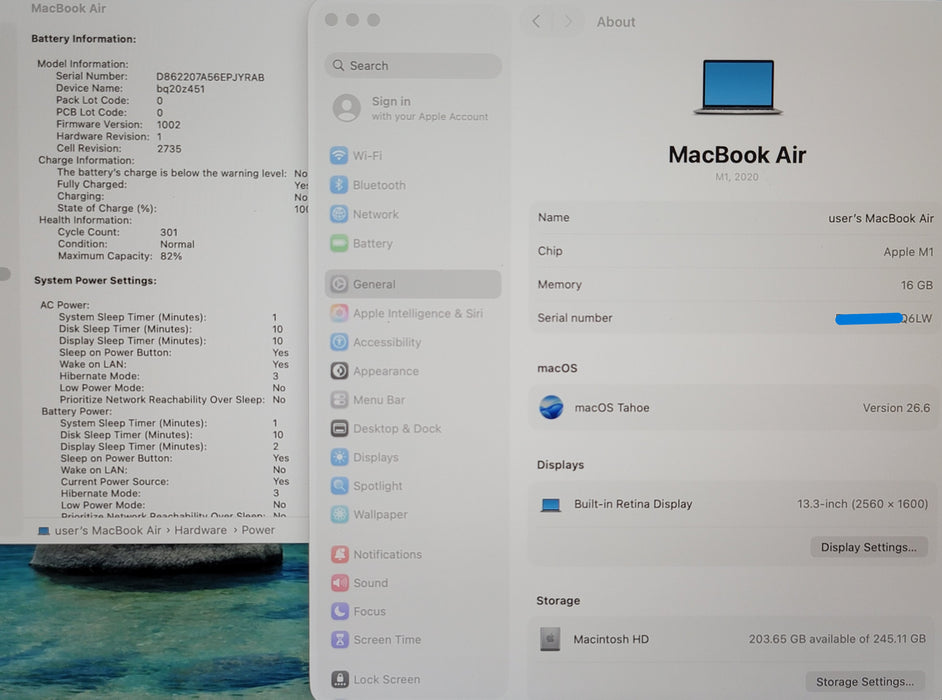Click the Chip value Apple M1
The height and width of the screenshot is (700, 942).
[908, 252]
